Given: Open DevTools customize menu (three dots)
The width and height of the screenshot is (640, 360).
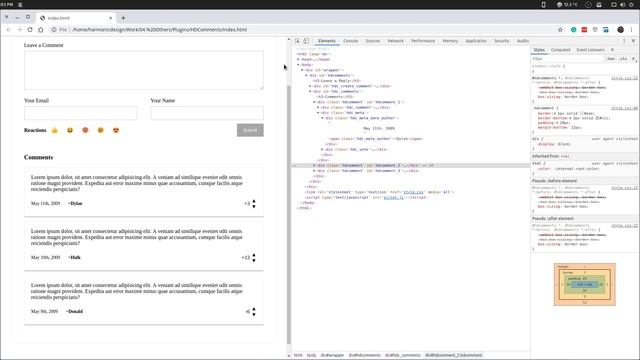Looking at the screenshot, I should 624,41.
